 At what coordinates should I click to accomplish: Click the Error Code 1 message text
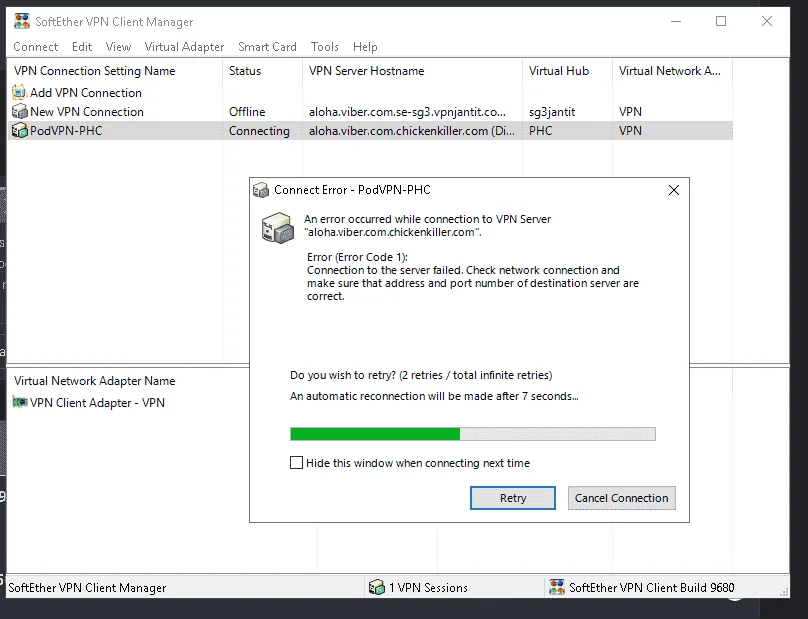[x=473, y=276]
